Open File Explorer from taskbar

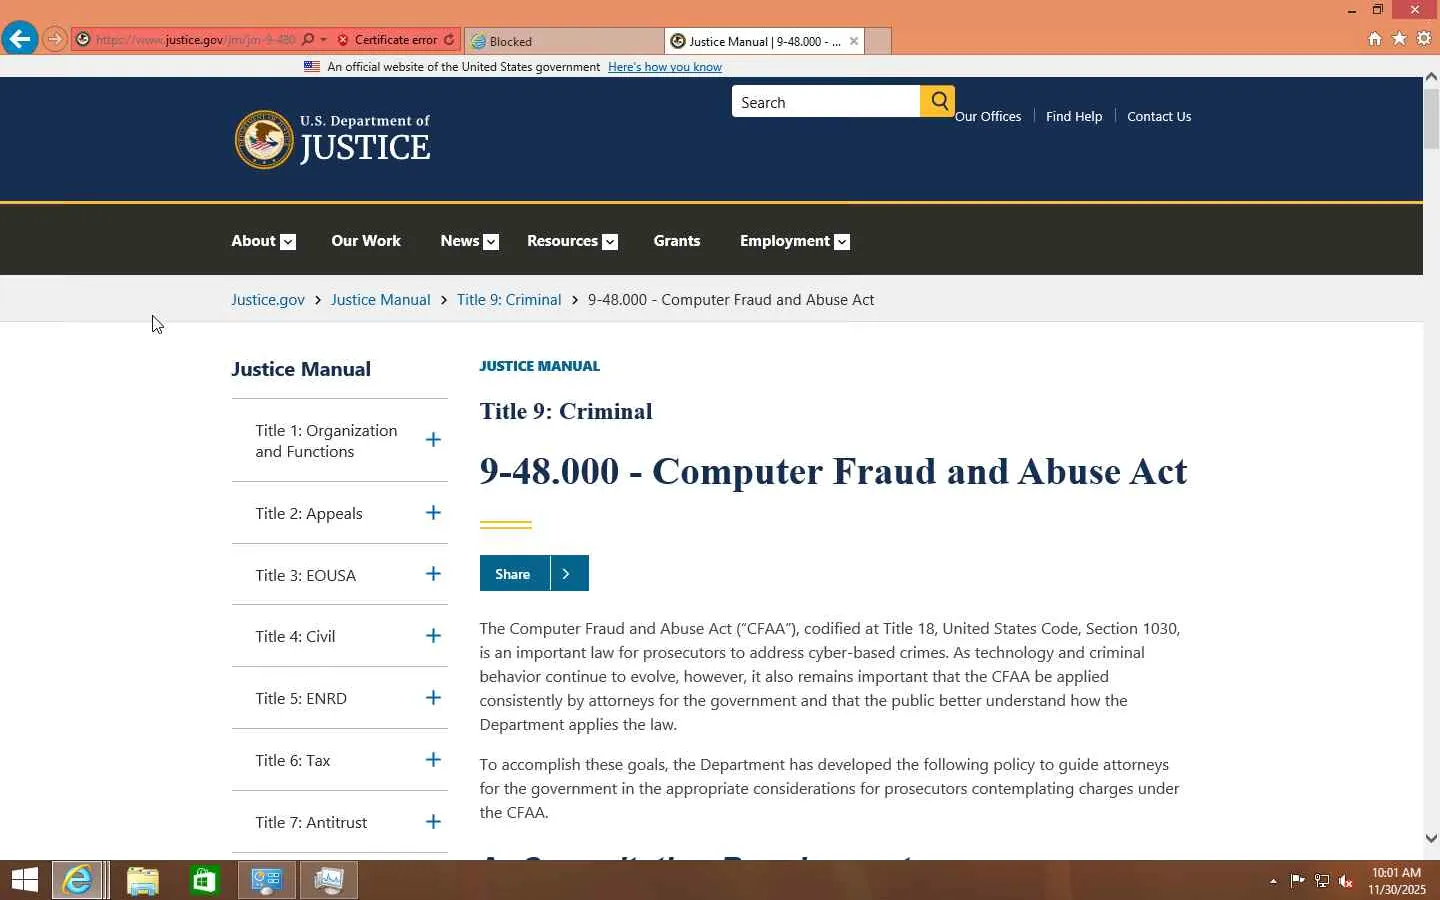[143, 880]
